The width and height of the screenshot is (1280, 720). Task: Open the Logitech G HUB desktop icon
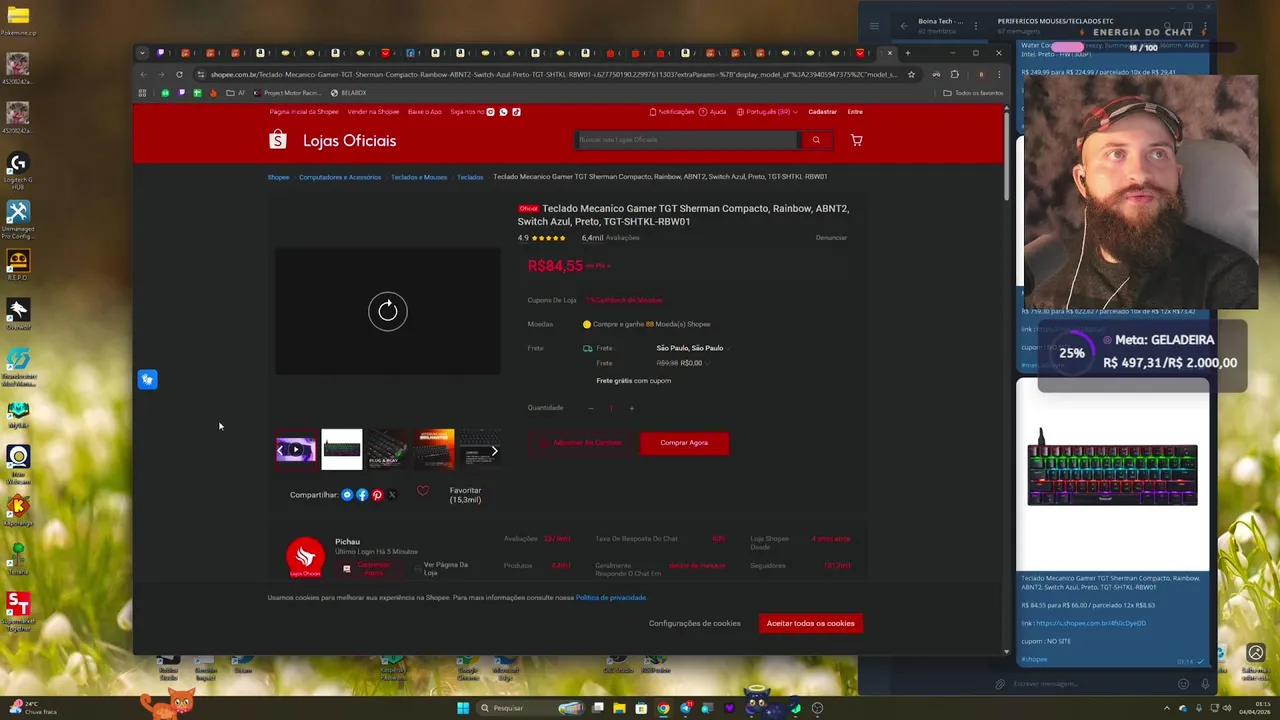click(18, 170)
